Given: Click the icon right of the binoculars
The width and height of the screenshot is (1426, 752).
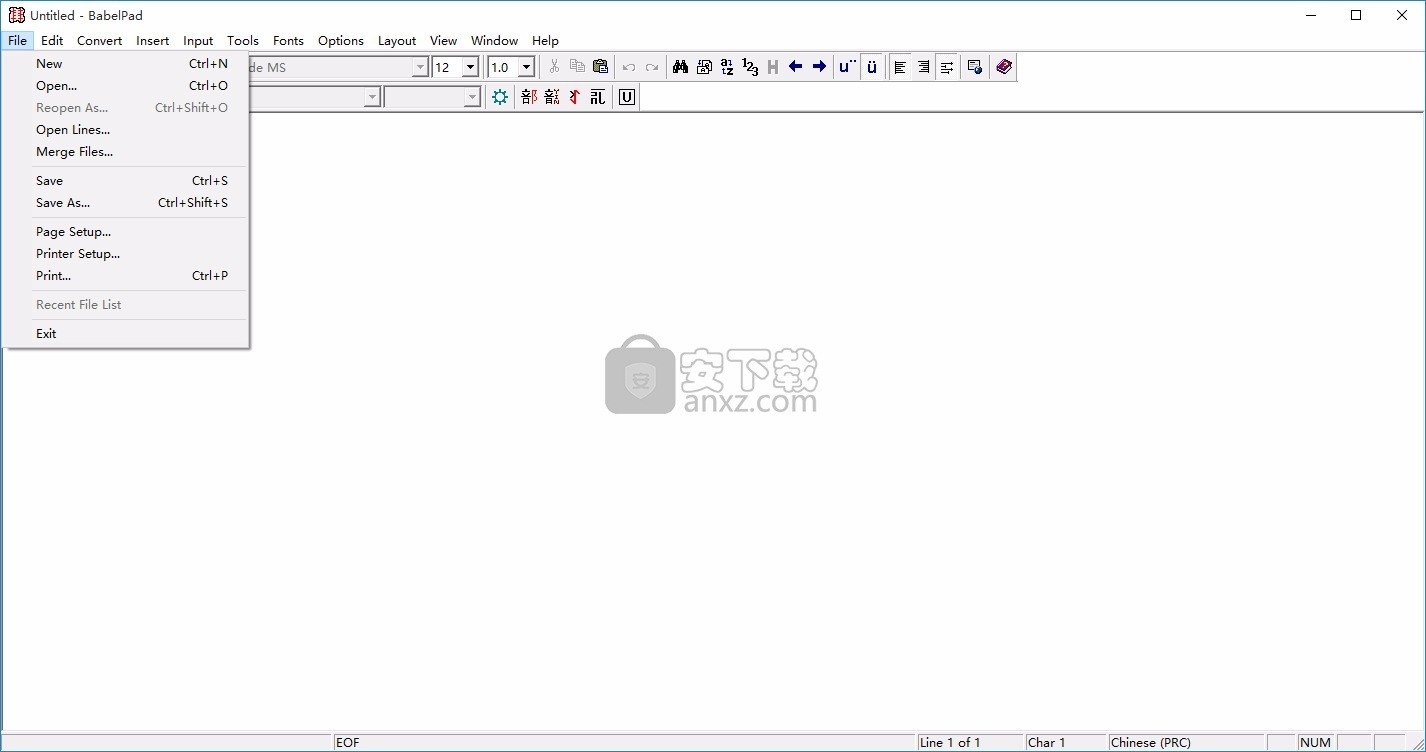Looking at the screenshot, I should [704, 67].
